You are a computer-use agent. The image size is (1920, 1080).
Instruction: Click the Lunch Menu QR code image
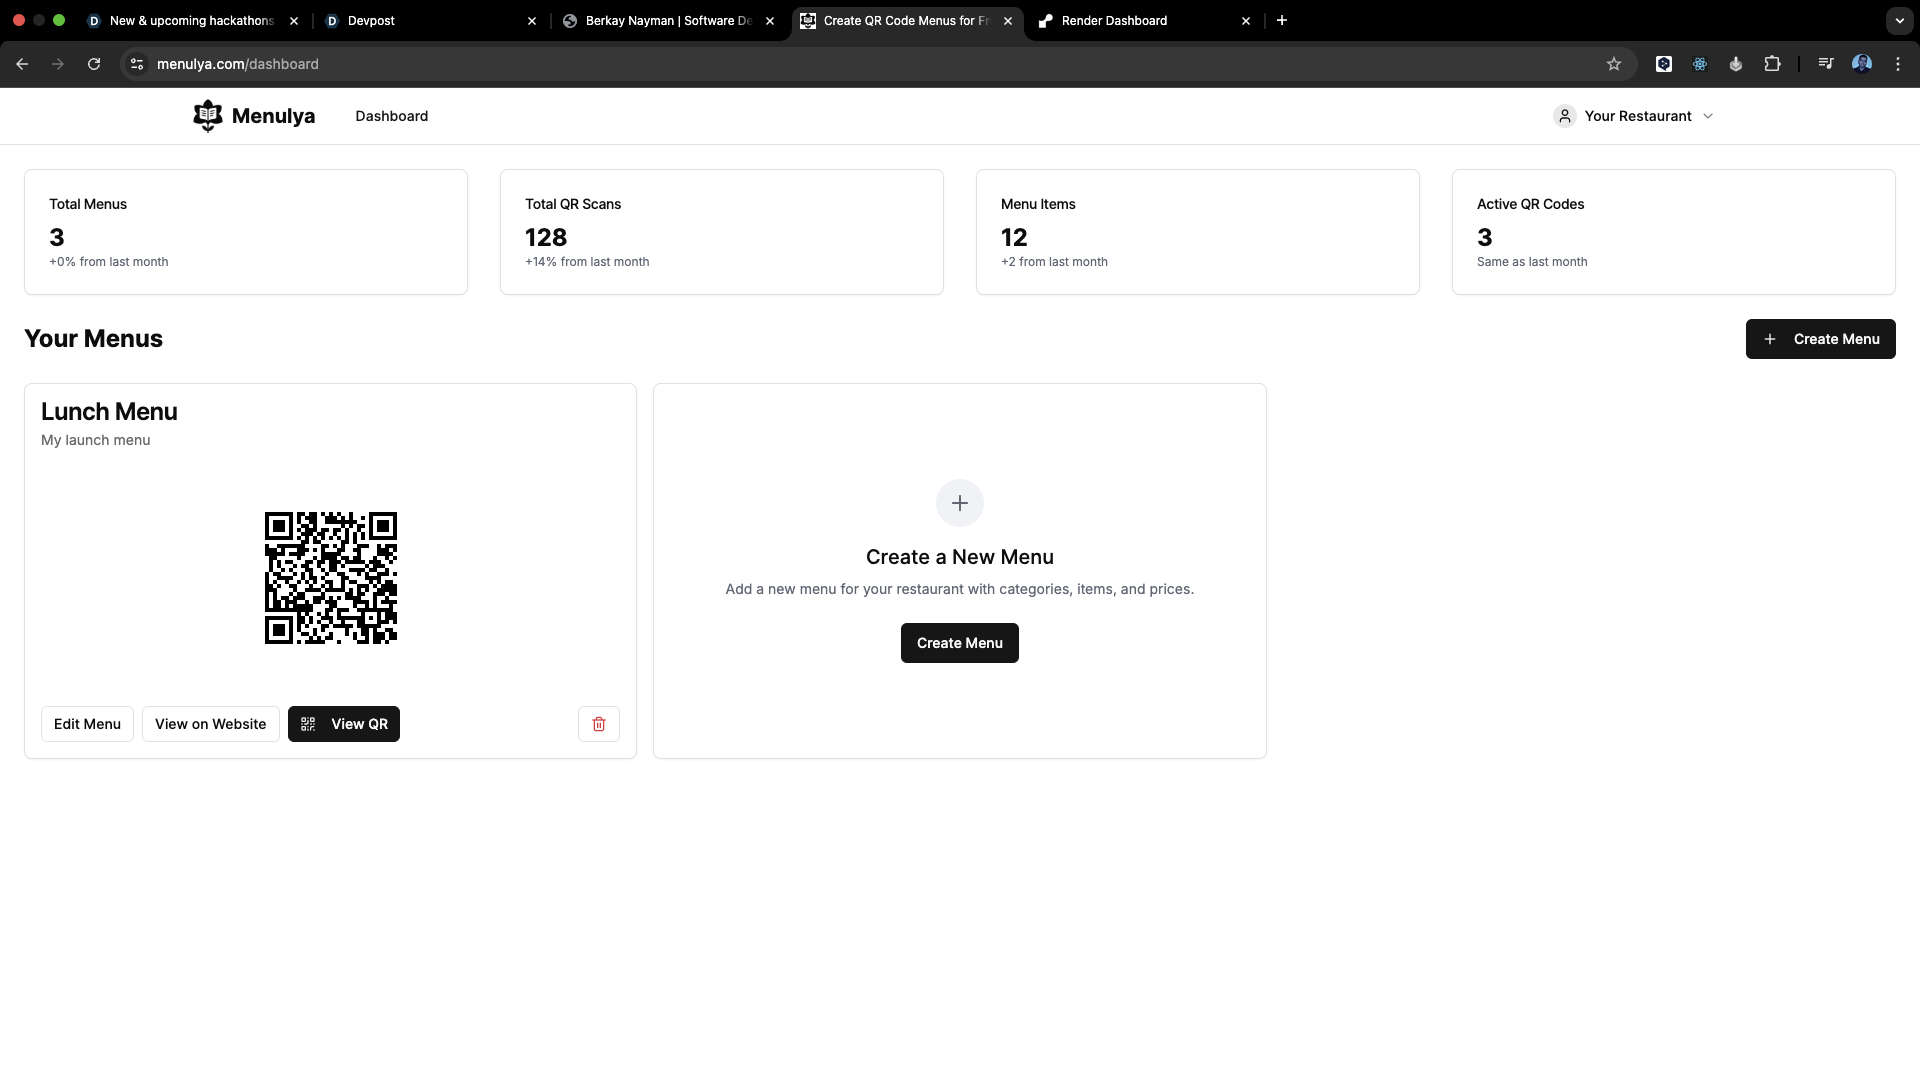330,578
